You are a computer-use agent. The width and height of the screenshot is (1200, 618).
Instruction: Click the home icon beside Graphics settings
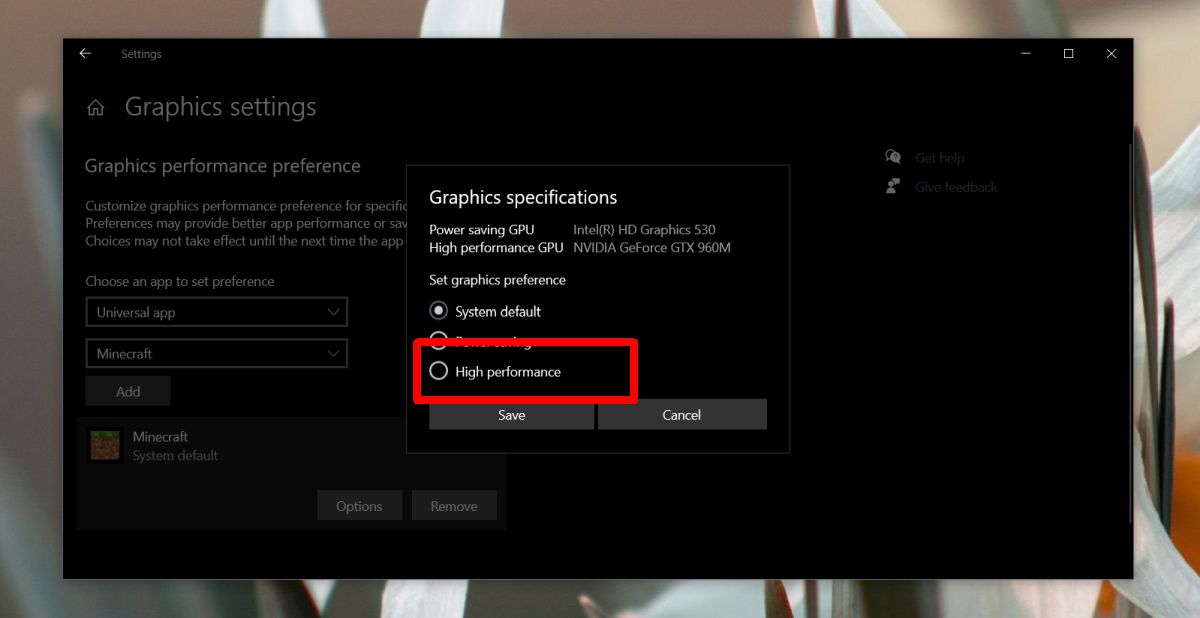point(94,107)
